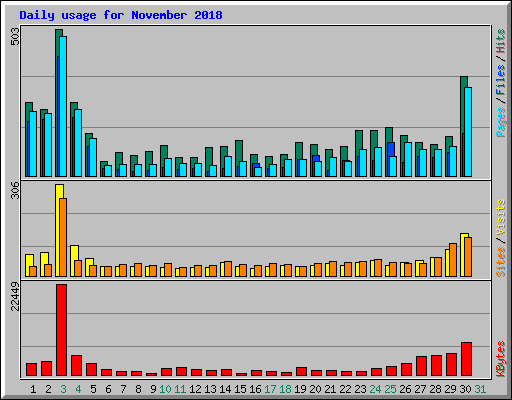Select the red KBytes bar for day 29
Image resolution: width=512 pixels, height=400 pixels.
(x=451, y=365)
